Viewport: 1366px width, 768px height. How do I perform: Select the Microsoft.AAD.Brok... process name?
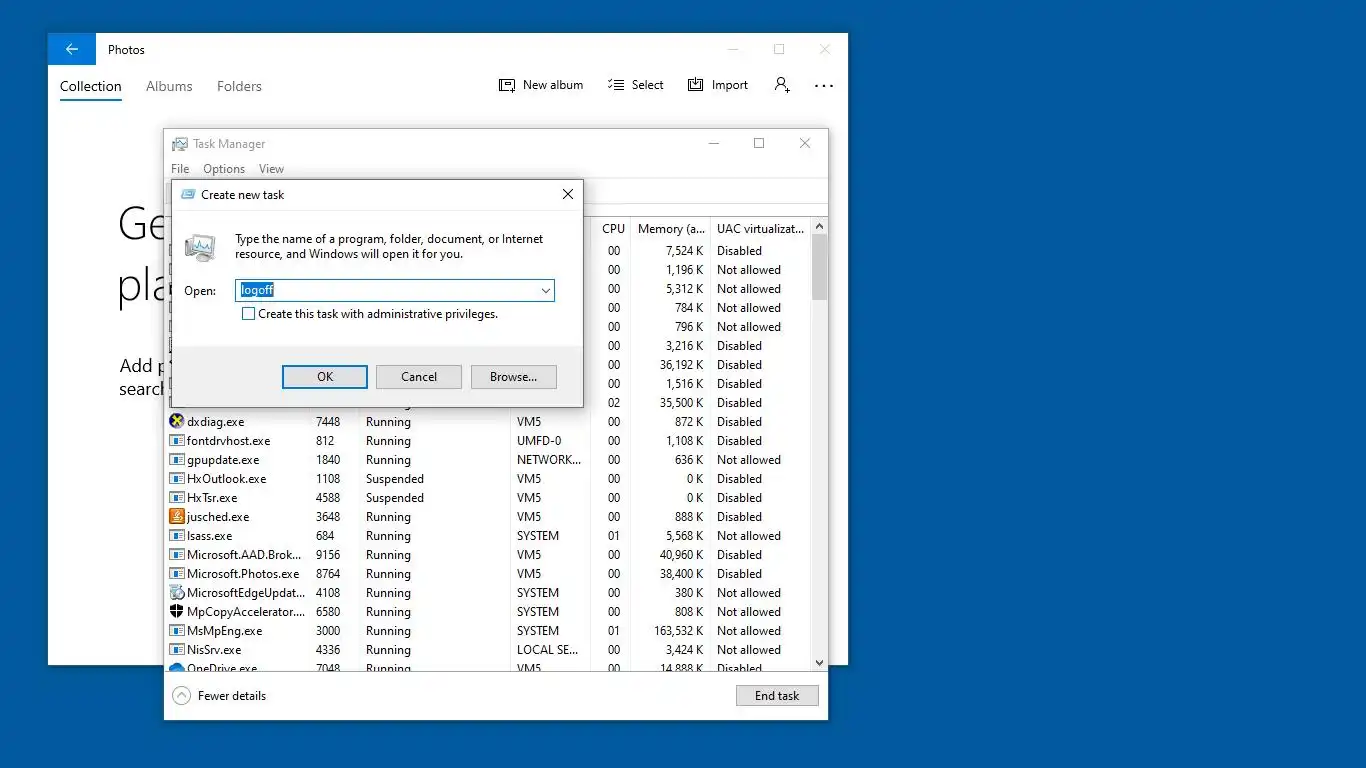click(245, 555)
